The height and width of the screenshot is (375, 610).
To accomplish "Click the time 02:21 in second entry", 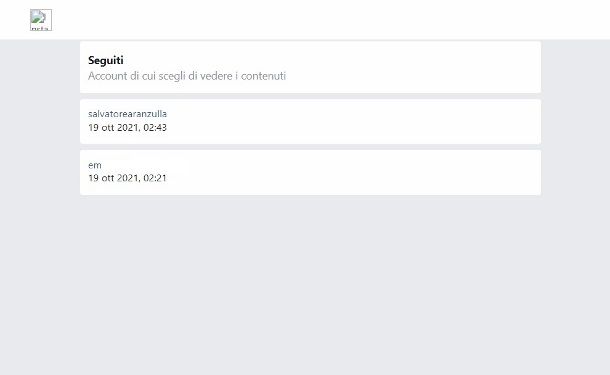I will point(155,178).
